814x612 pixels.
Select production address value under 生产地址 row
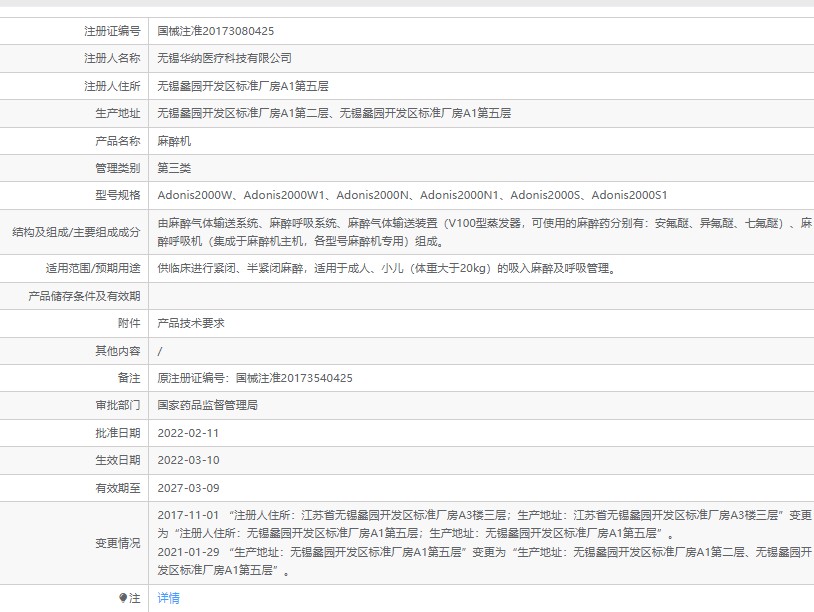334,113
